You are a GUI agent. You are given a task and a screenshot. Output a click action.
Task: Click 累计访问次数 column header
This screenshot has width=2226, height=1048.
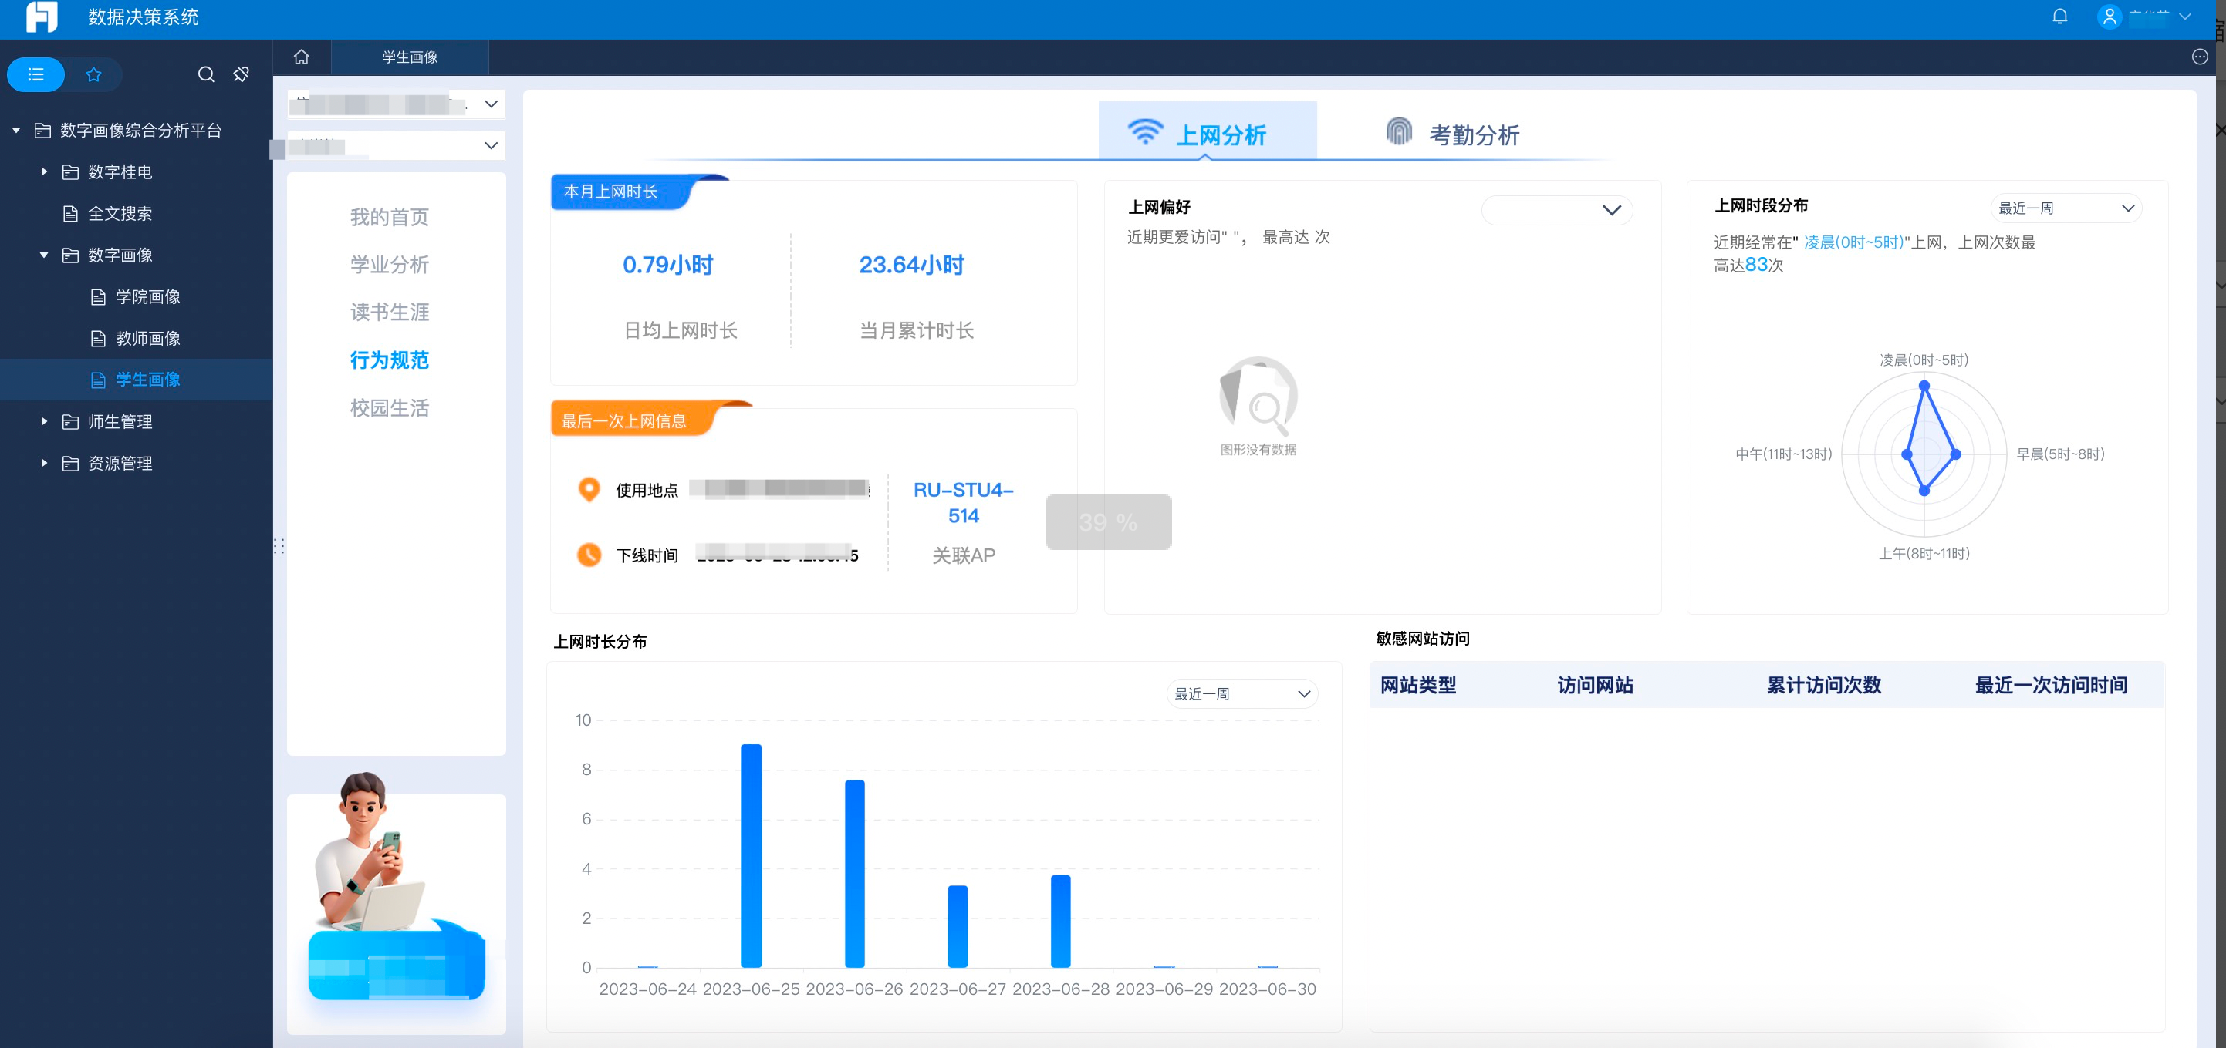point(1823,685)
